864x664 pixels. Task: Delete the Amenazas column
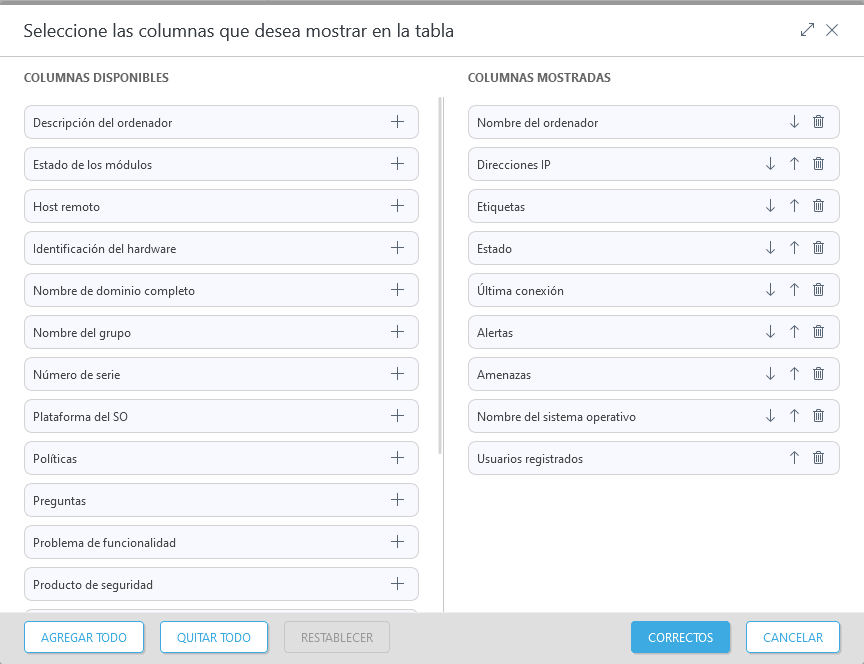[818, 374]
